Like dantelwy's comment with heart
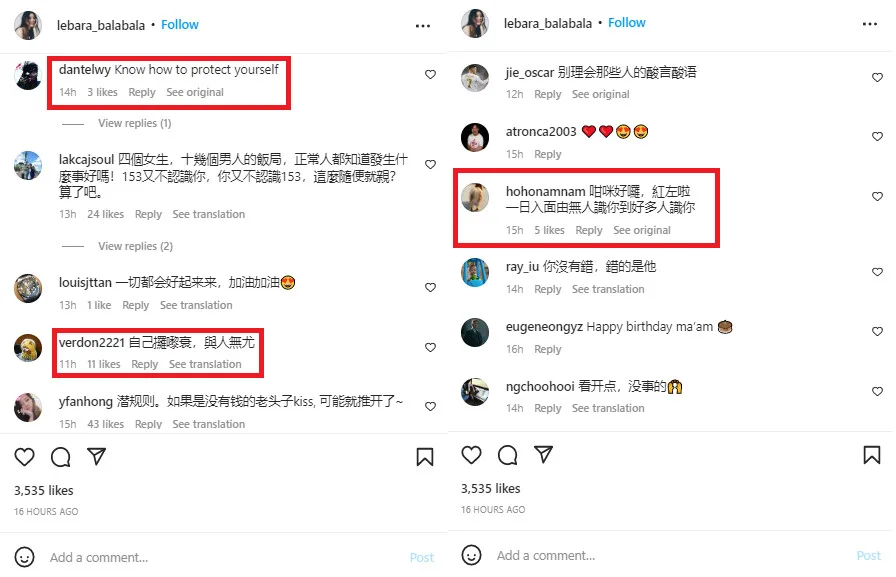Viewport: 896px width, 577px height. coord(430,74)
